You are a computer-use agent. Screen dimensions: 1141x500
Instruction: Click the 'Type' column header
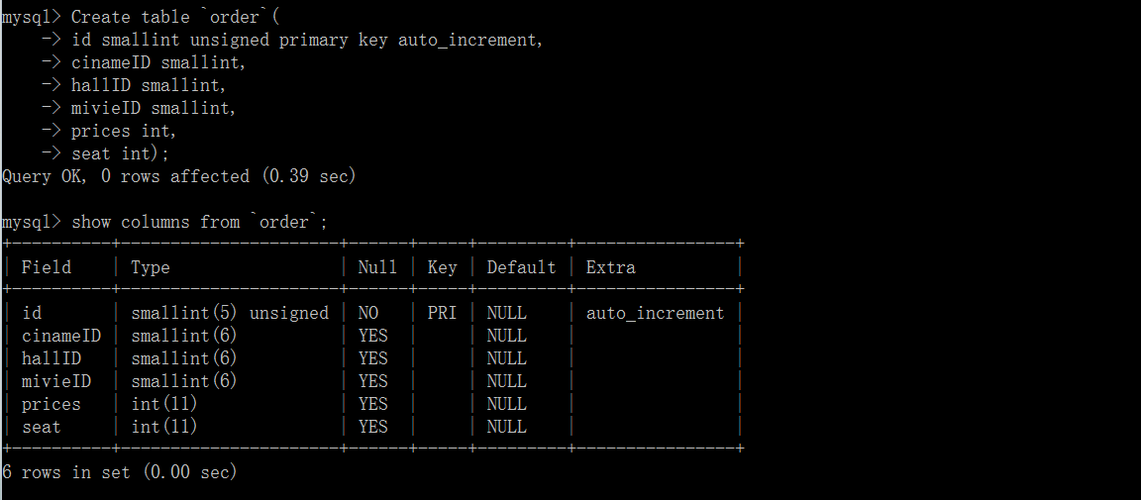[150, 267]
